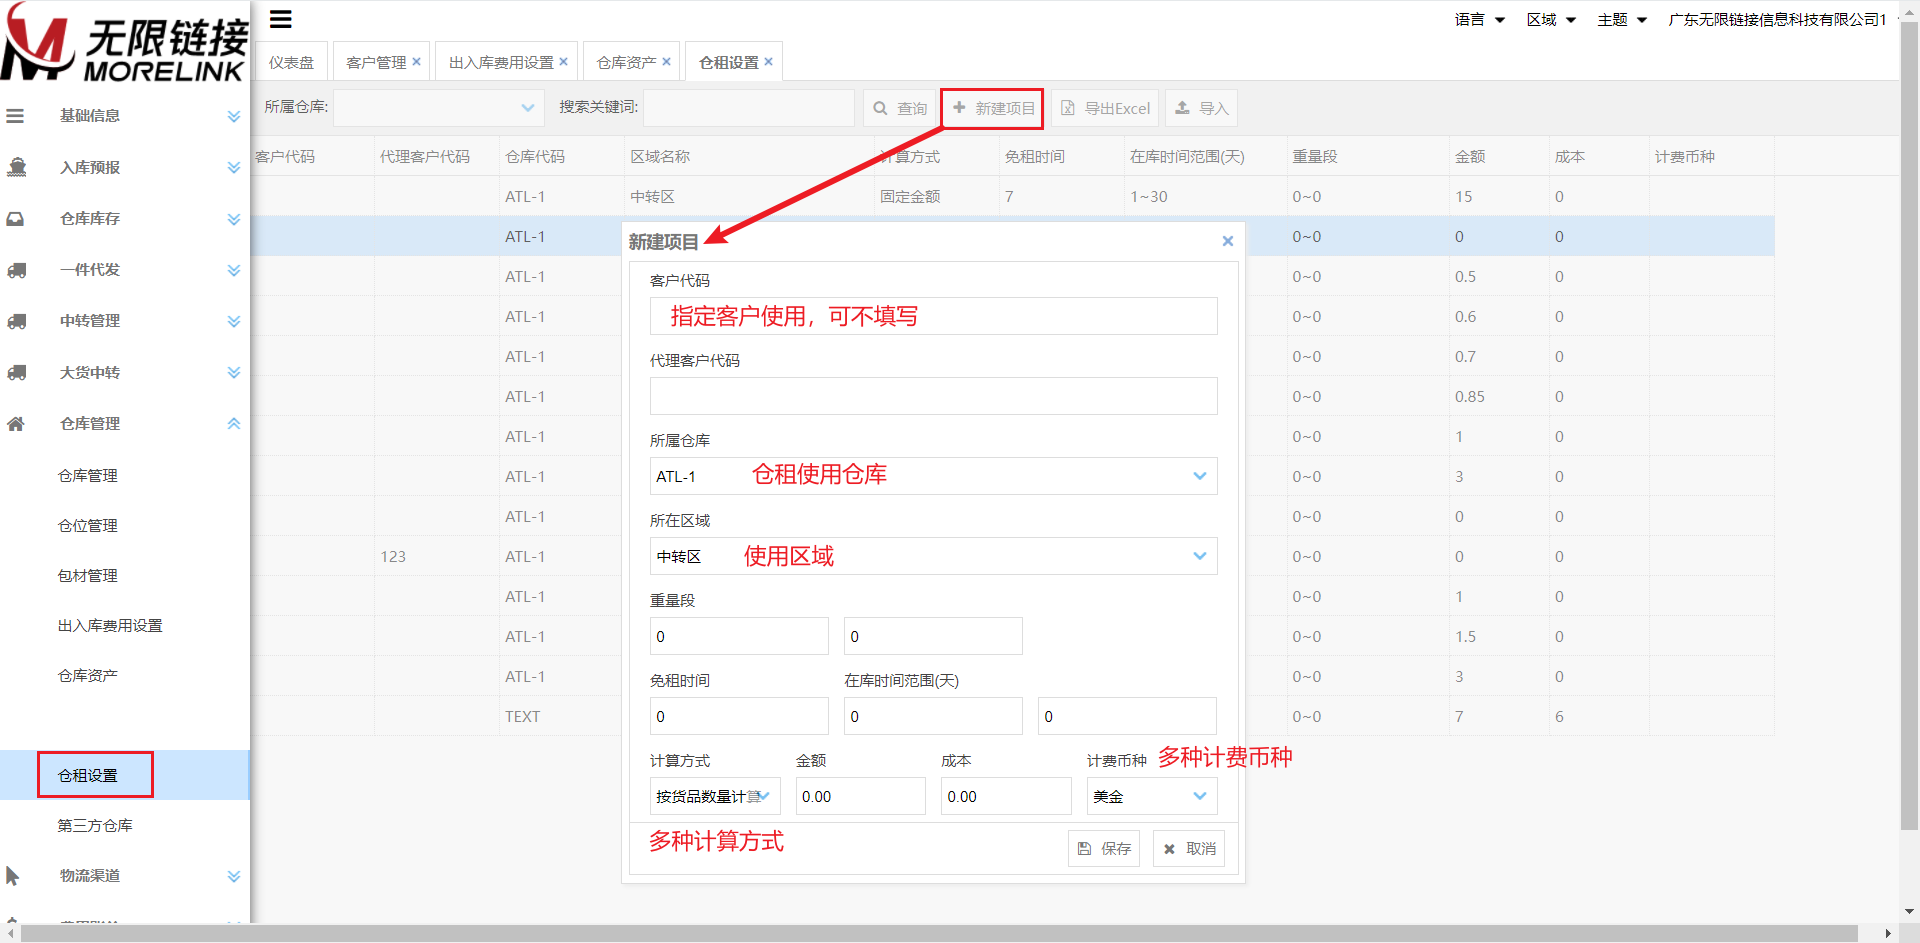Viewport: 1920px width, 943px height.
Task: Open the 语言 menu
Action: [x=1480, y=19]
